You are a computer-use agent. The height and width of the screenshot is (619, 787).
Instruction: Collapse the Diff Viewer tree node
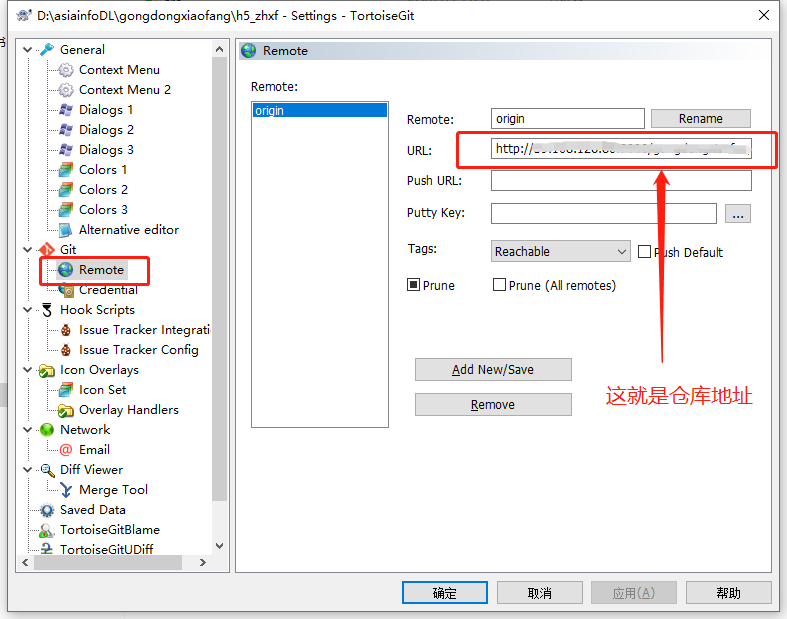click(28, 470)
